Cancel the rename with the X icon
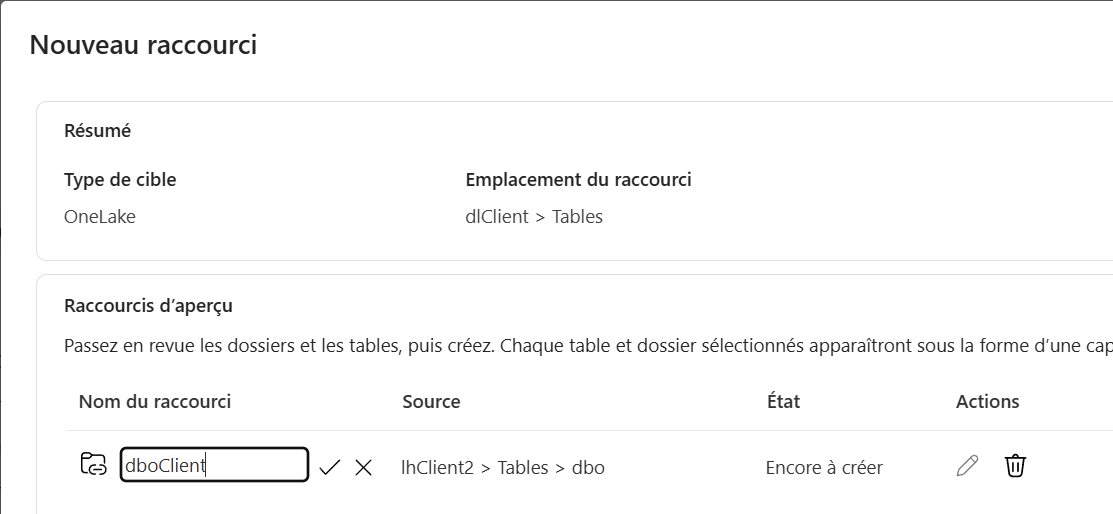The height and width of the screenshot is (514, 1113). click(363, 467)
